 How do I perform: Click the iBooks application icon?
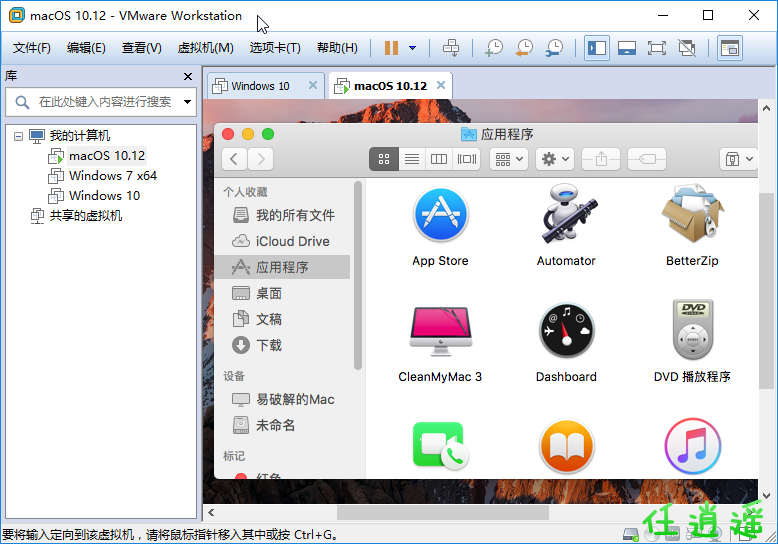(567, 446)
